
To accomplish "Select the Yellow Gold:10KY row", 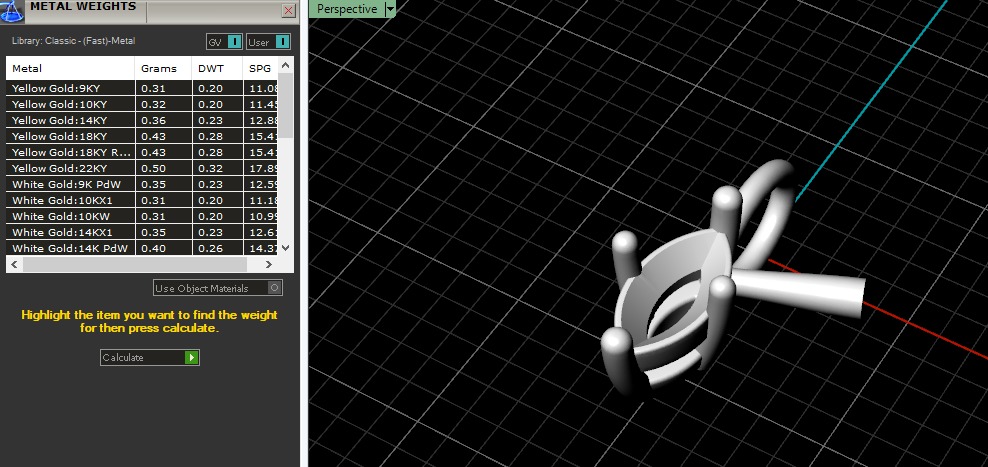I will [142, 104].
